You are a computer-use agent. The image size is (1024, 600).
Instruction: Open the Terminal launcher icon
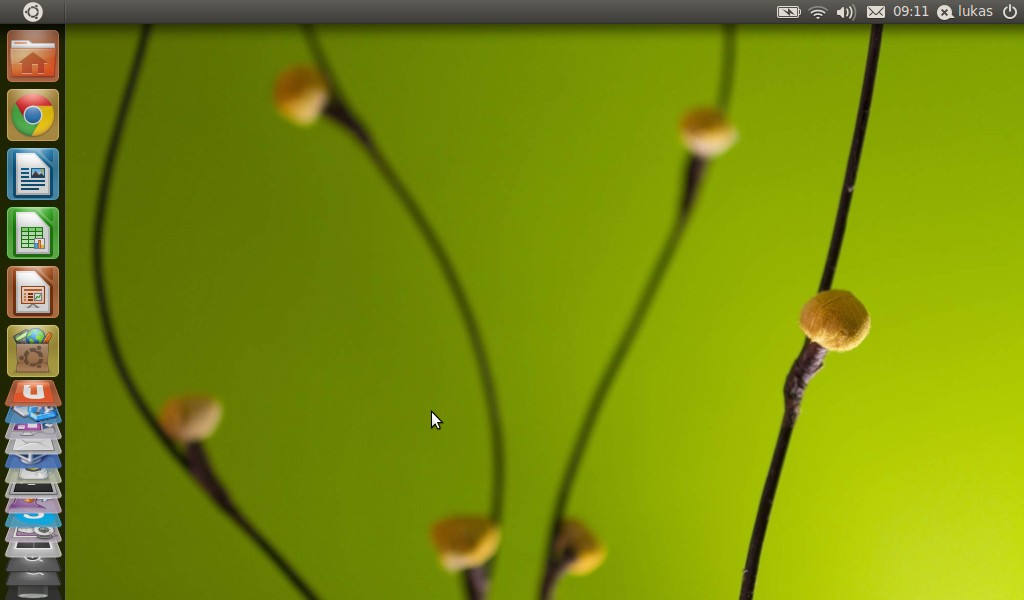coord(33,490)
